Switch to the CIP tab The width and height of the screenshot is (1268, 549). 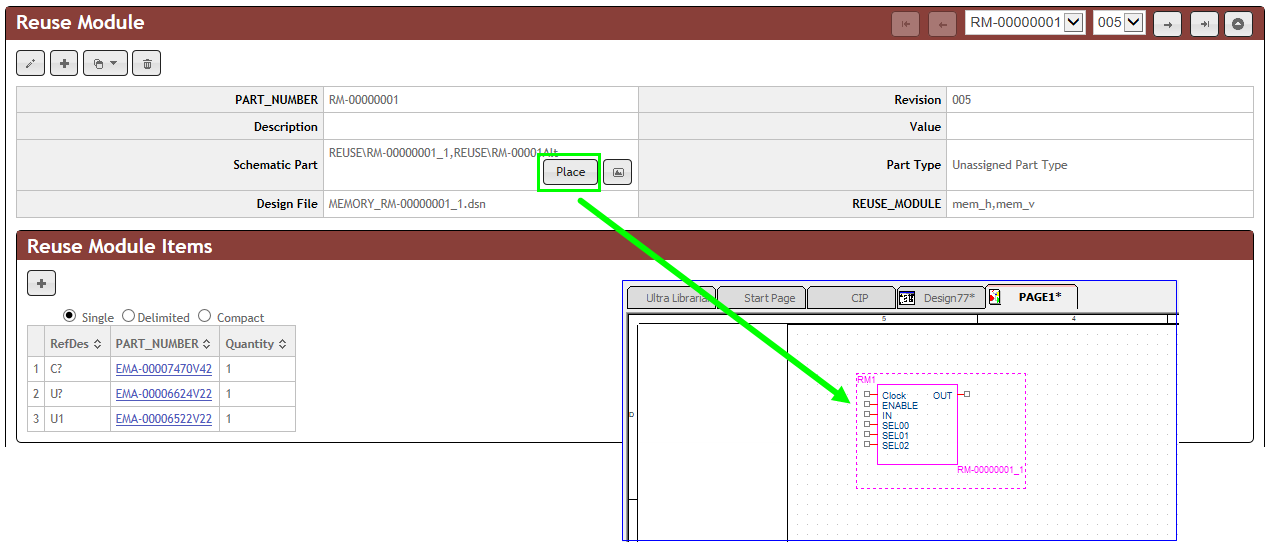click(x=851, y=298)
